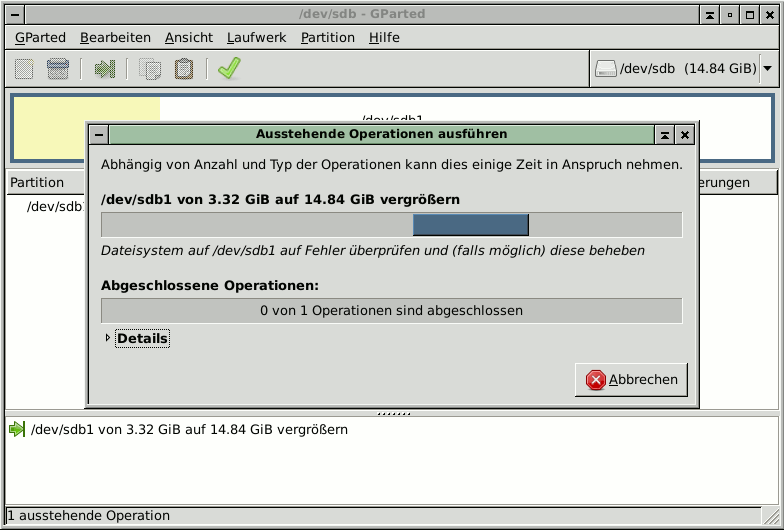
Task: Click the Delete partition toolbar icon
Action: click(x=58, y=69)
